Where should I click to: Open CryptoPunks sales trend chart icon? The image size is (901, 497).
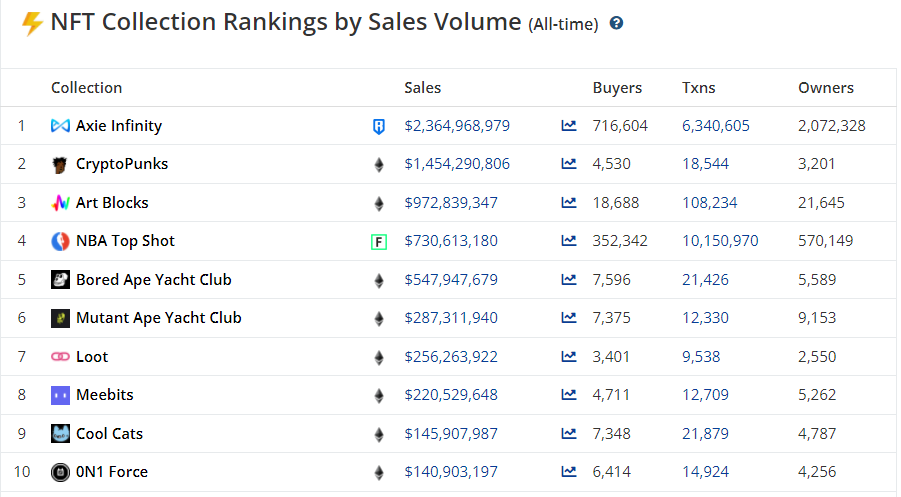click(x=569, y=164)
